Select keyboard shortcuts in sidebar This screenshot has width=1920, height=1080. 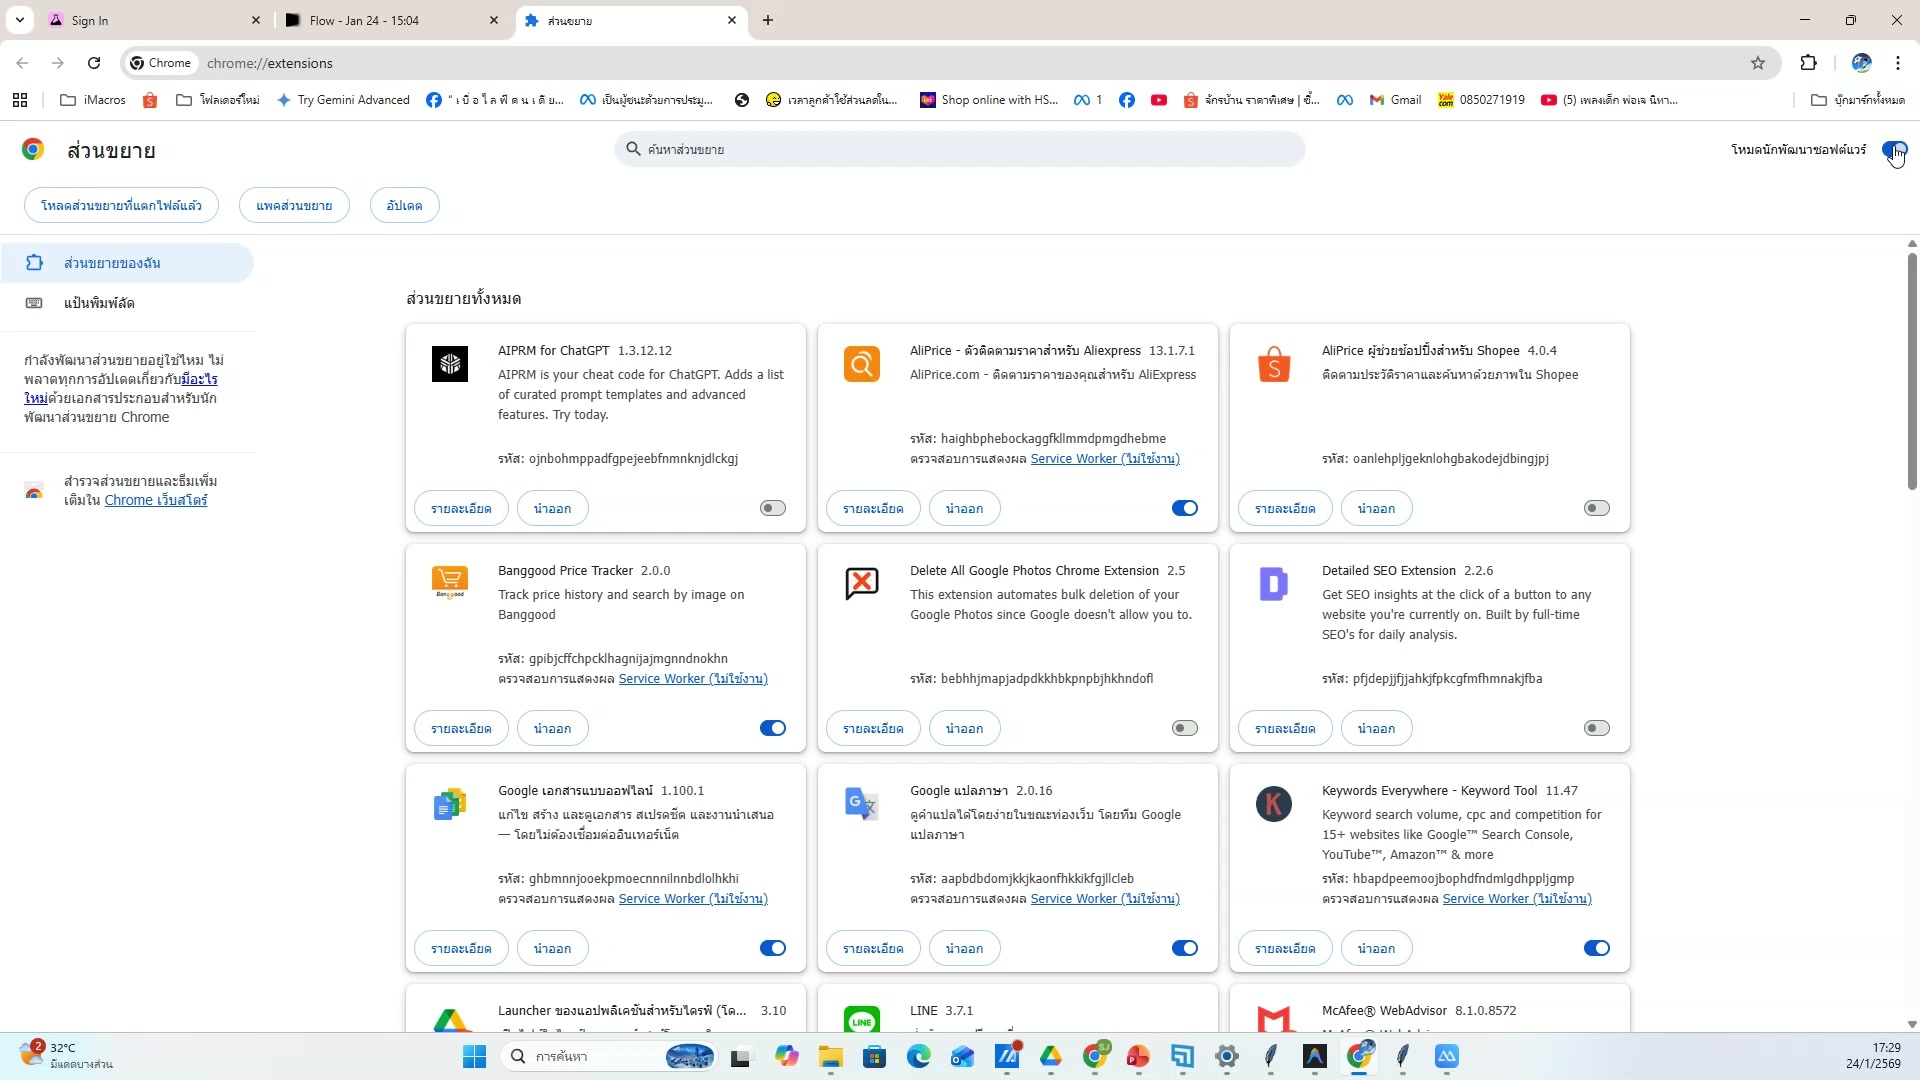99,303
